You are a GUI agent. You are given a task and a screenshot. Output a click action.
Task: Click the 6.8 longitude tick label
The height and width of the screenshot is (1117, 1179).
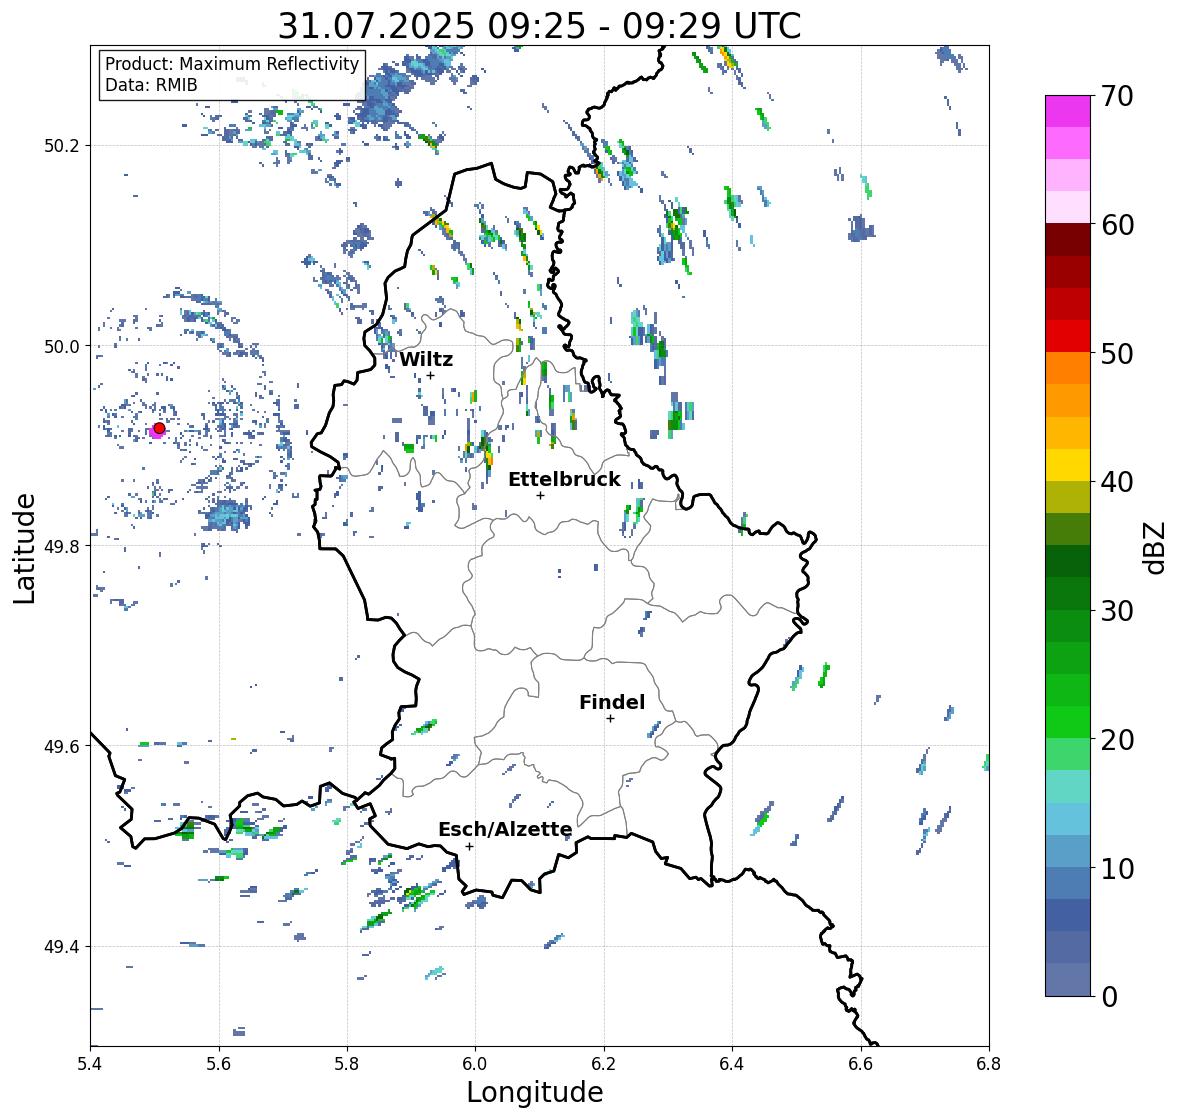(989, 1063)
